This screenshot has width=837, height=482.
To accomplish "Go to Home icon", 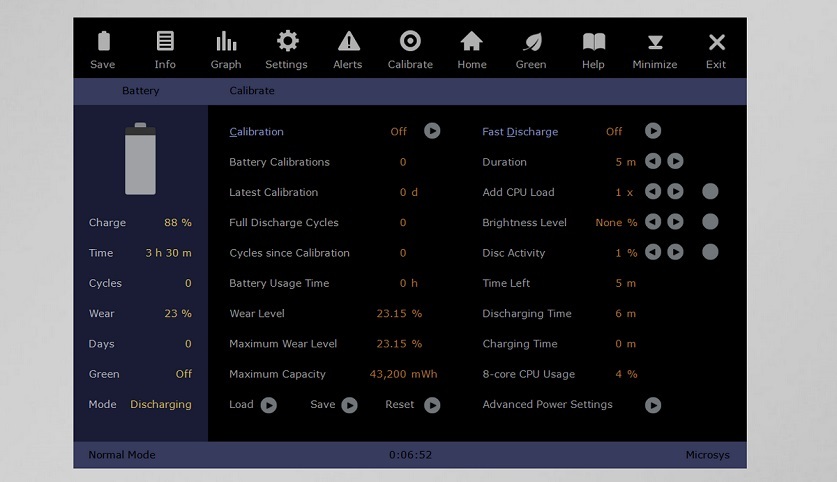I will 471,41.
